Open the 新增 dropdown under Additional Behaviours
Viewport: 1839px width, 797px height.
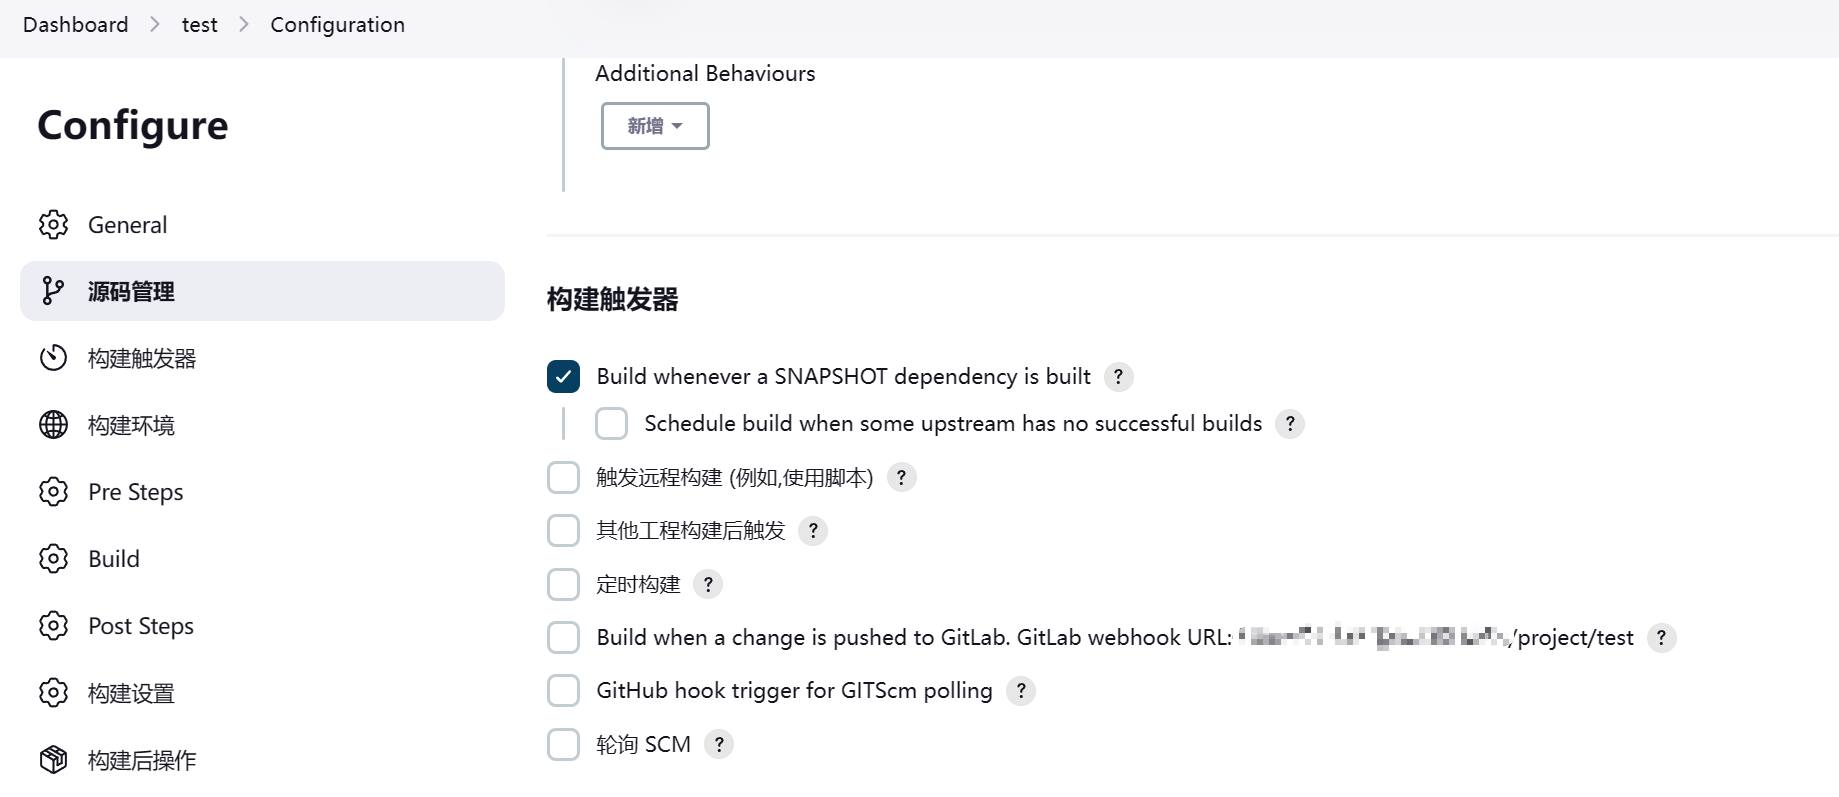[654, 126]
